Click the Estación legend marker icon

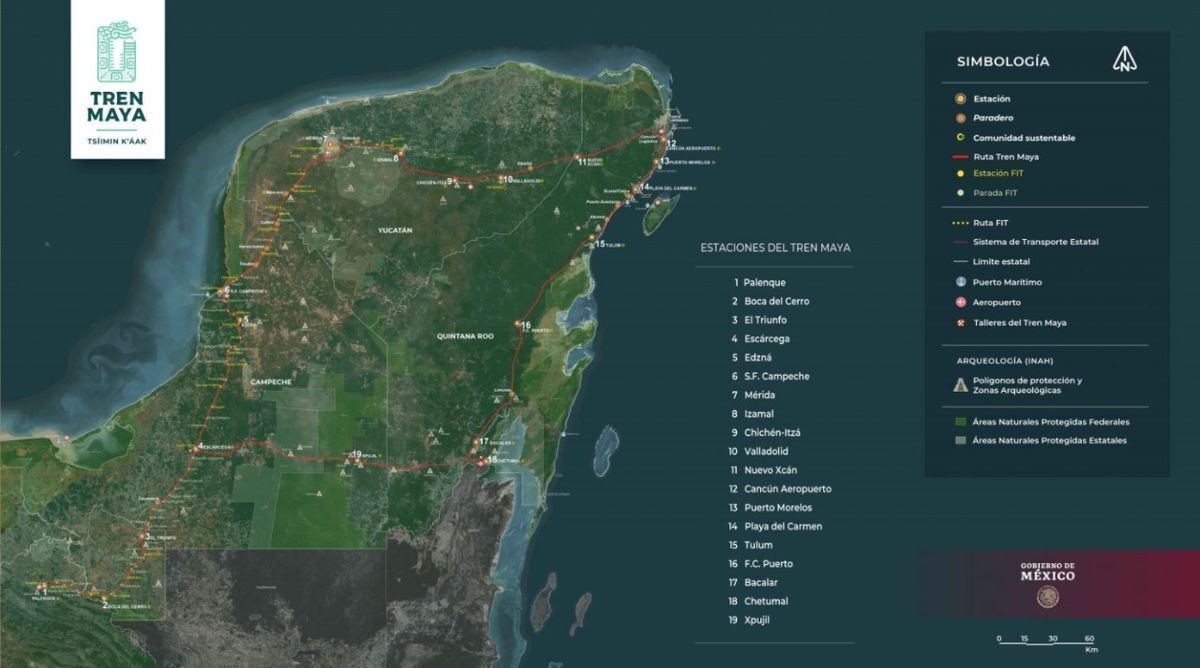[x=960, y=99]
